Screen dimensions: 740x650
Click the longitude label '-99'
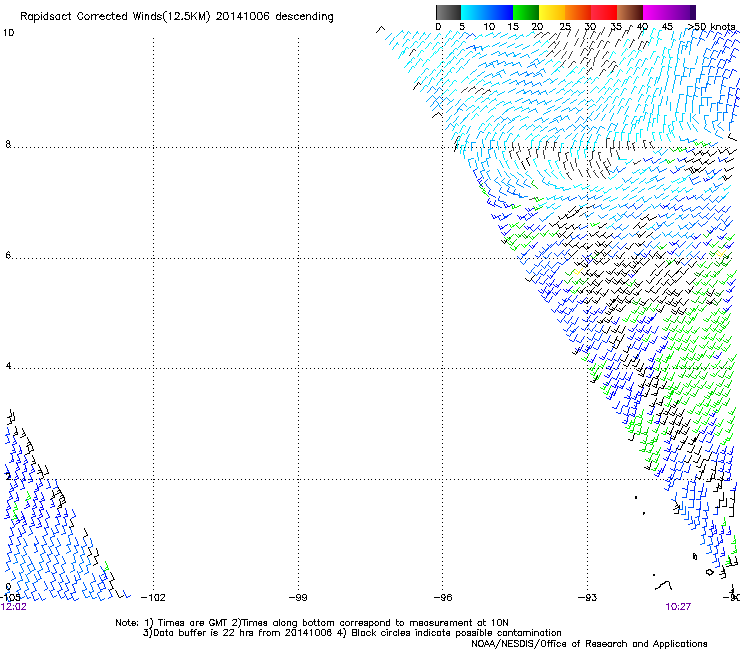point(298,598)
